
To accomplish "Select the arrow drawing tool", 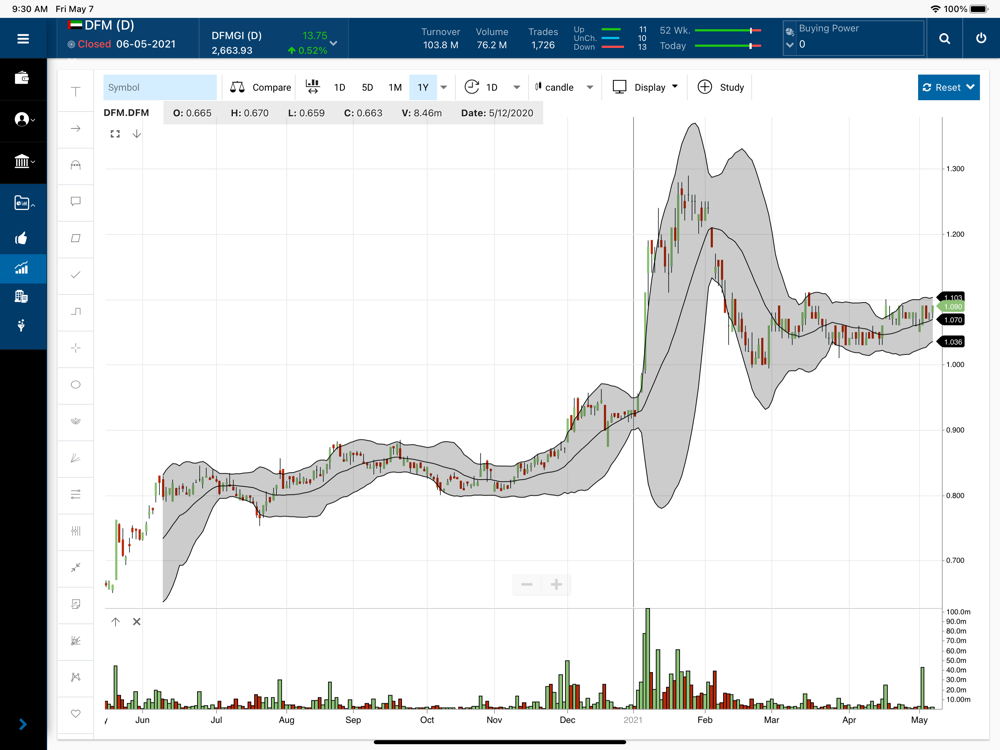I will (76, 128).
